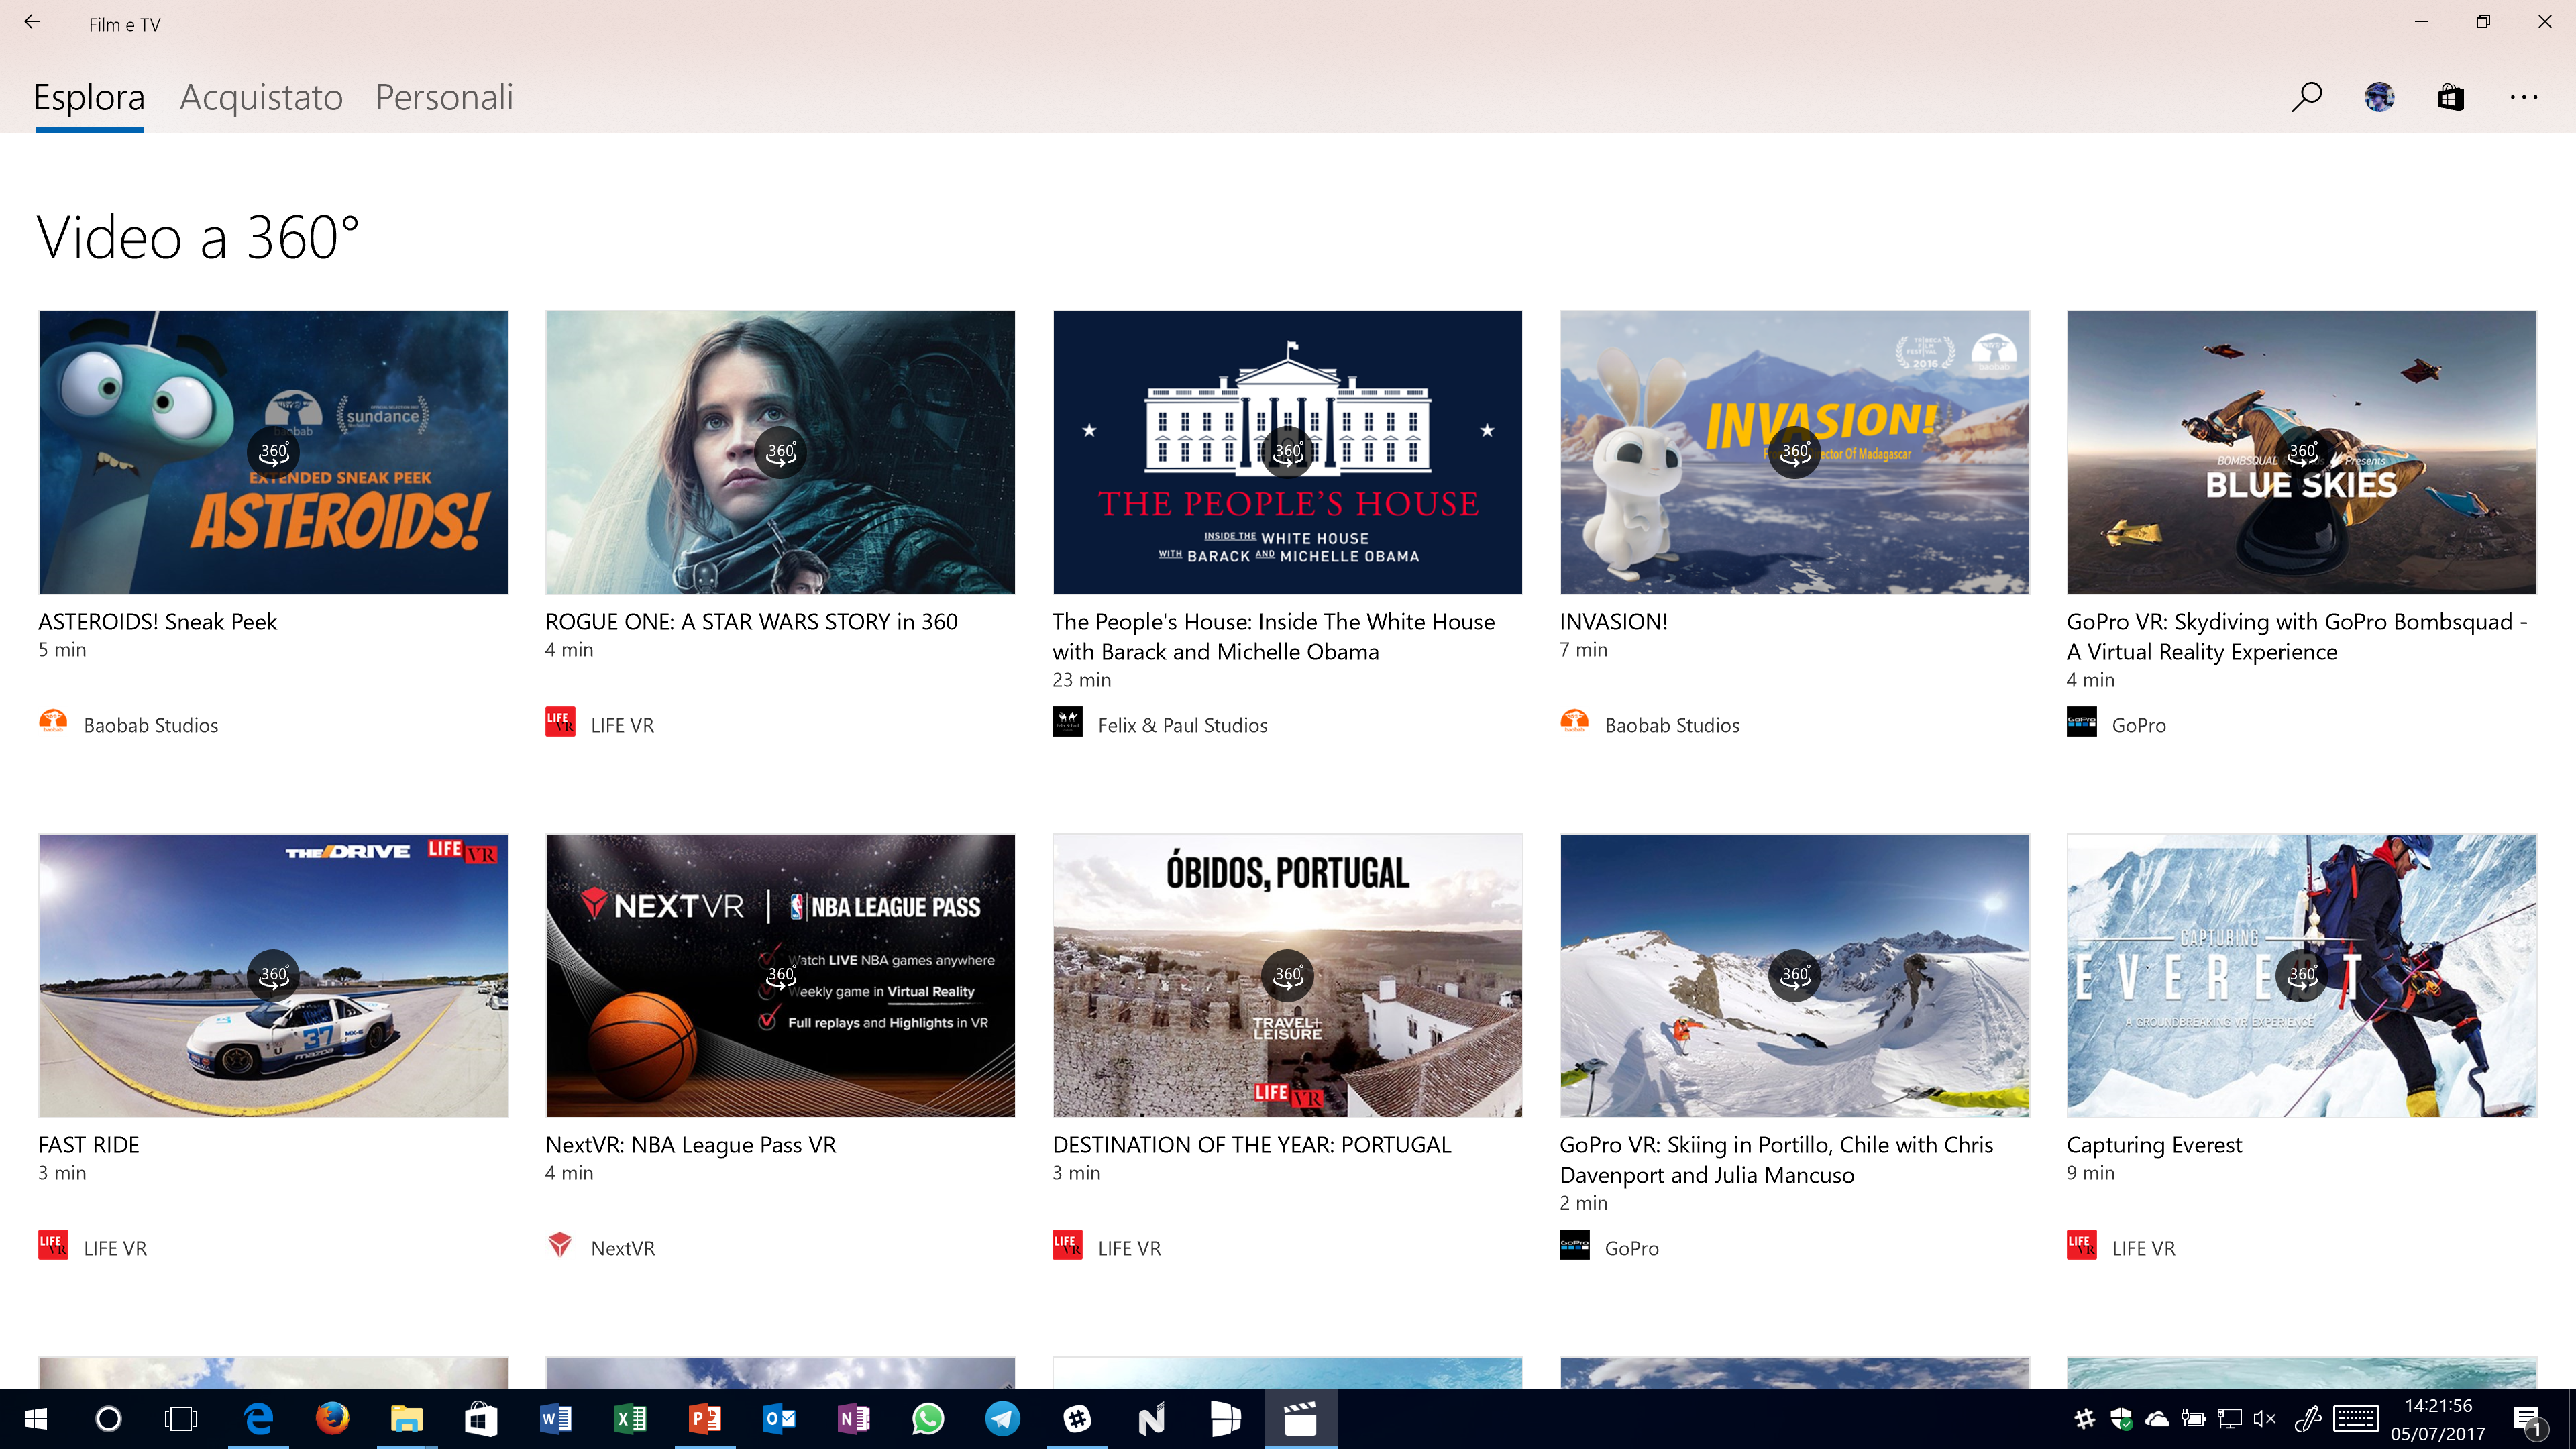This screenshot has width=2576, height=1449.
Task: Click the Baobab Studios label under ASTEROIDS!
Action: (x=150, y=725)
